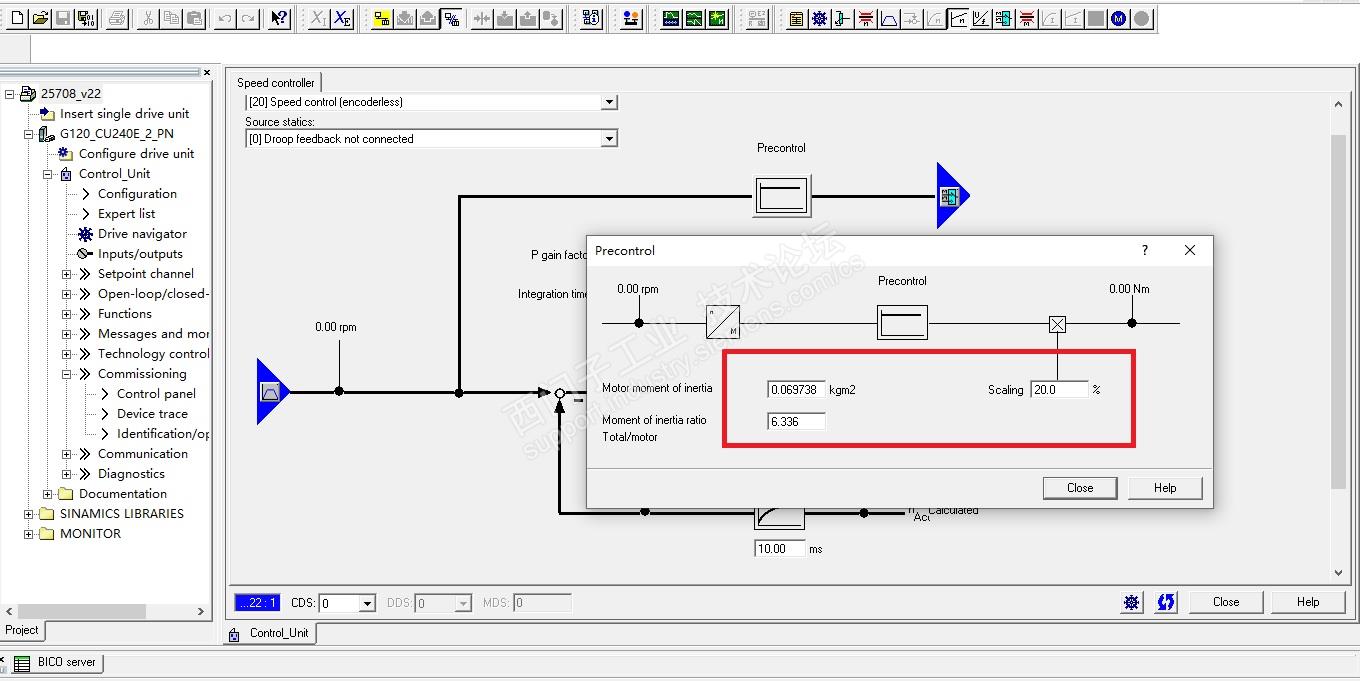Expand the Functions tree node
Screen dimensions: 1366x681
click(x=67, y=314)
